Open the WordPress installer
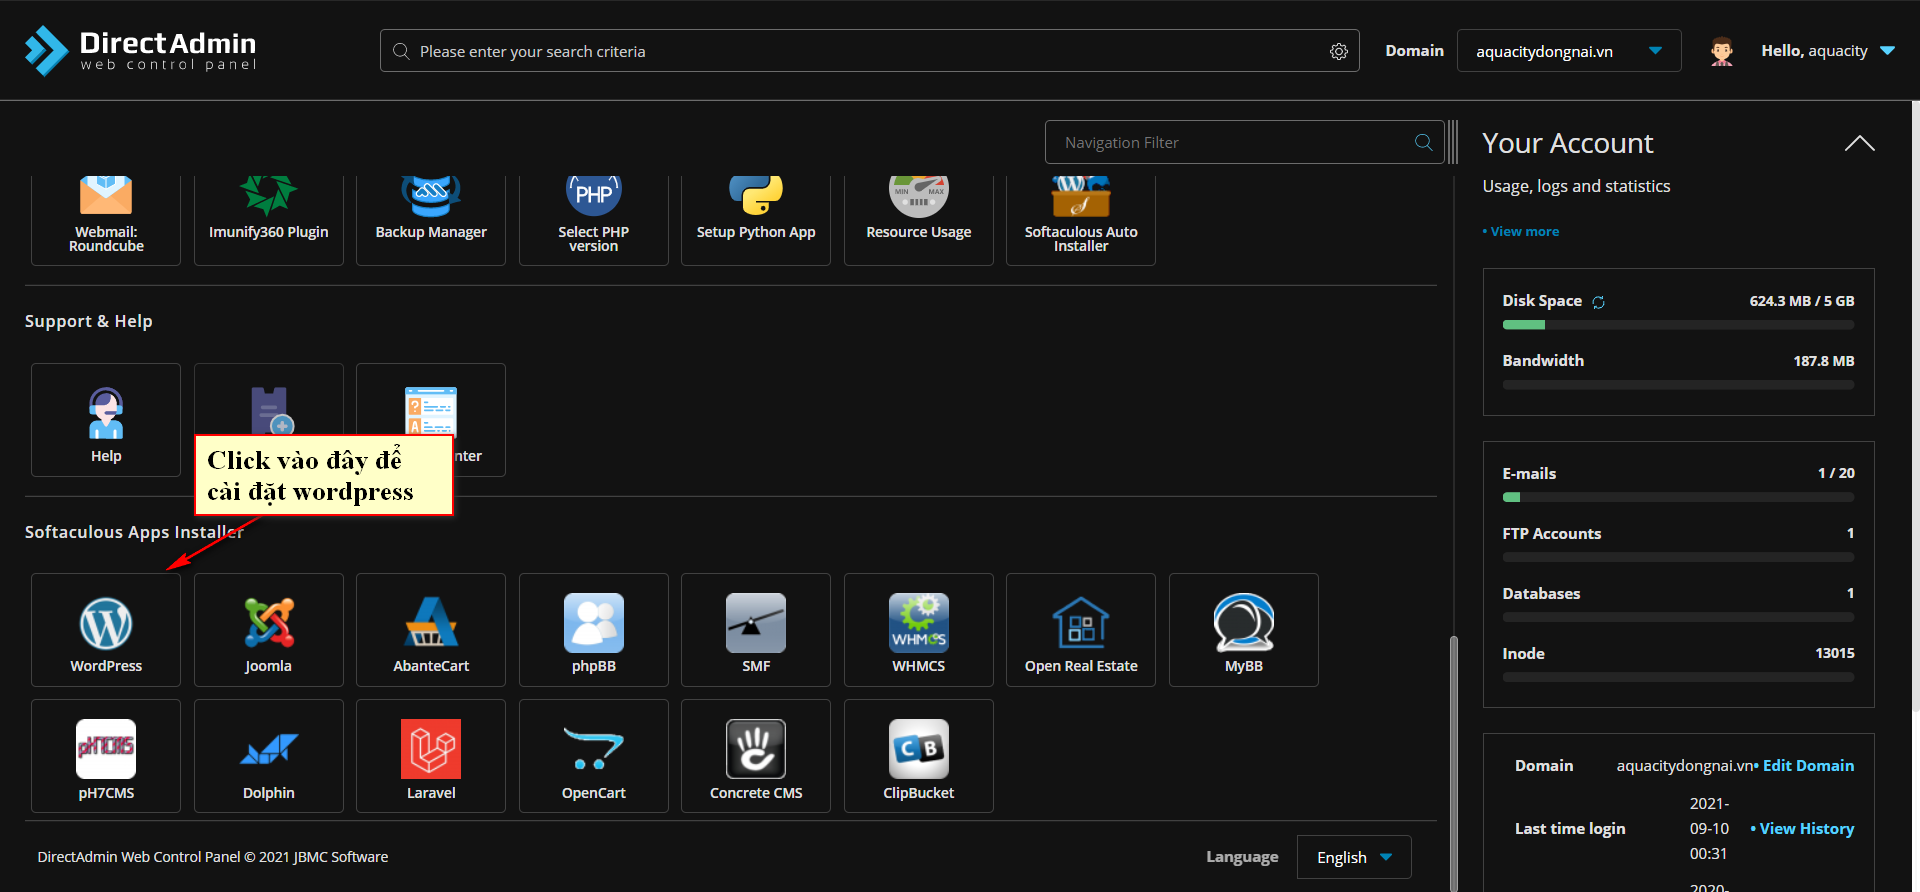 click(x=106, y=630)
